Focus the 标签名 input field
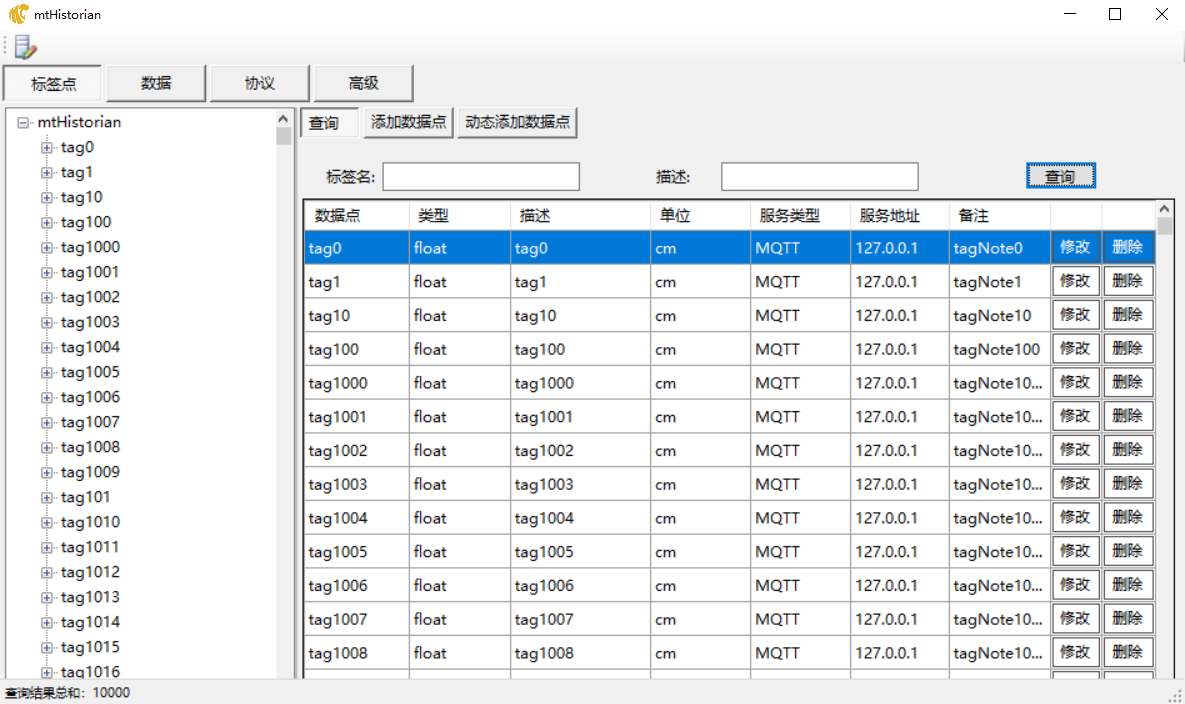Screen dimensions: 1185x704 (480, 177)
